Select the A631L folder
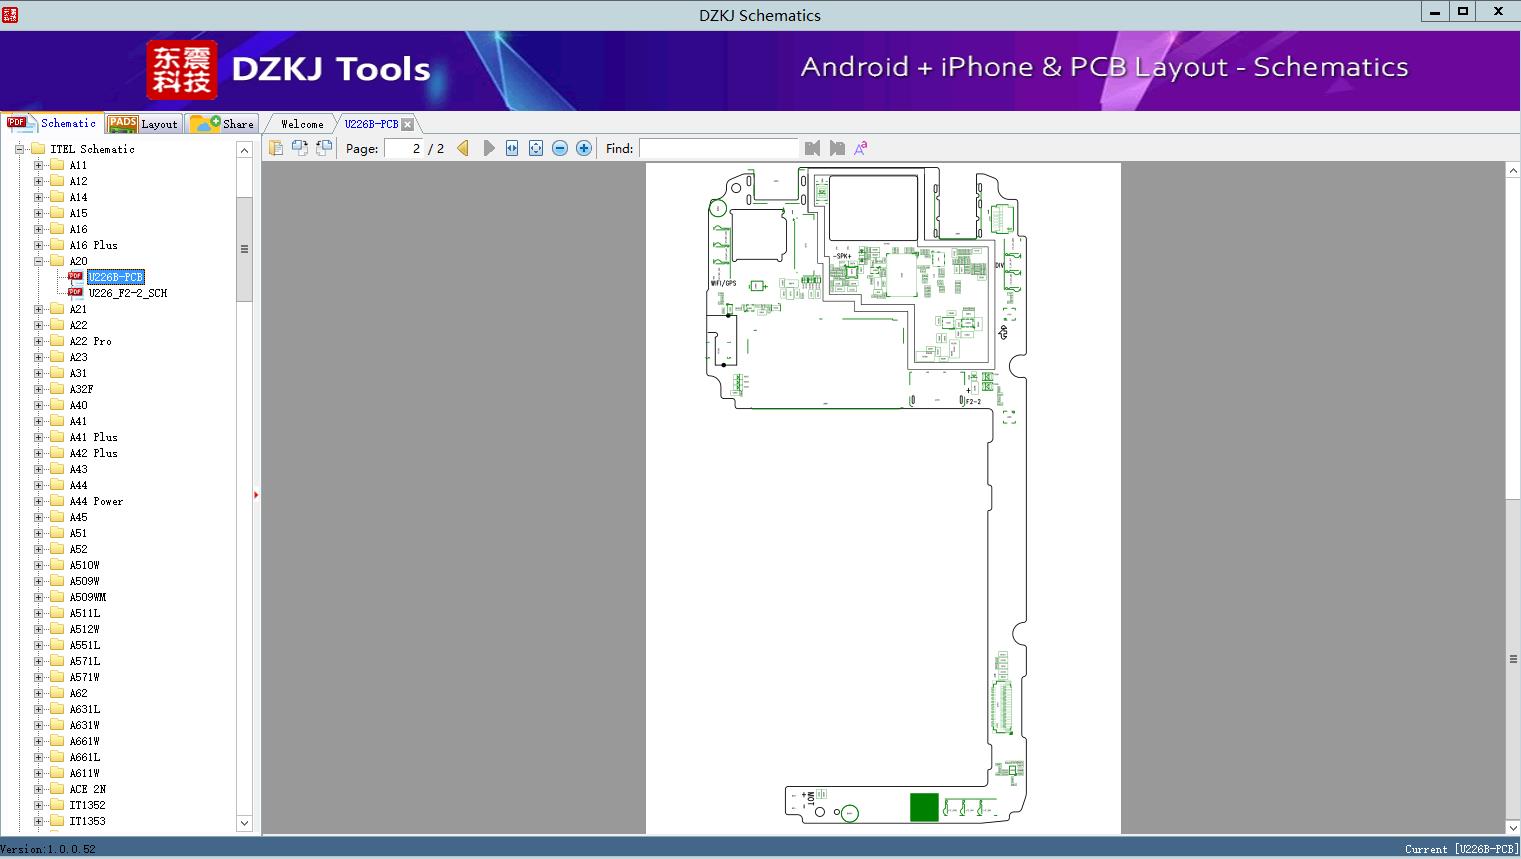The image size is (1521, 859). (x=85, y=709)
